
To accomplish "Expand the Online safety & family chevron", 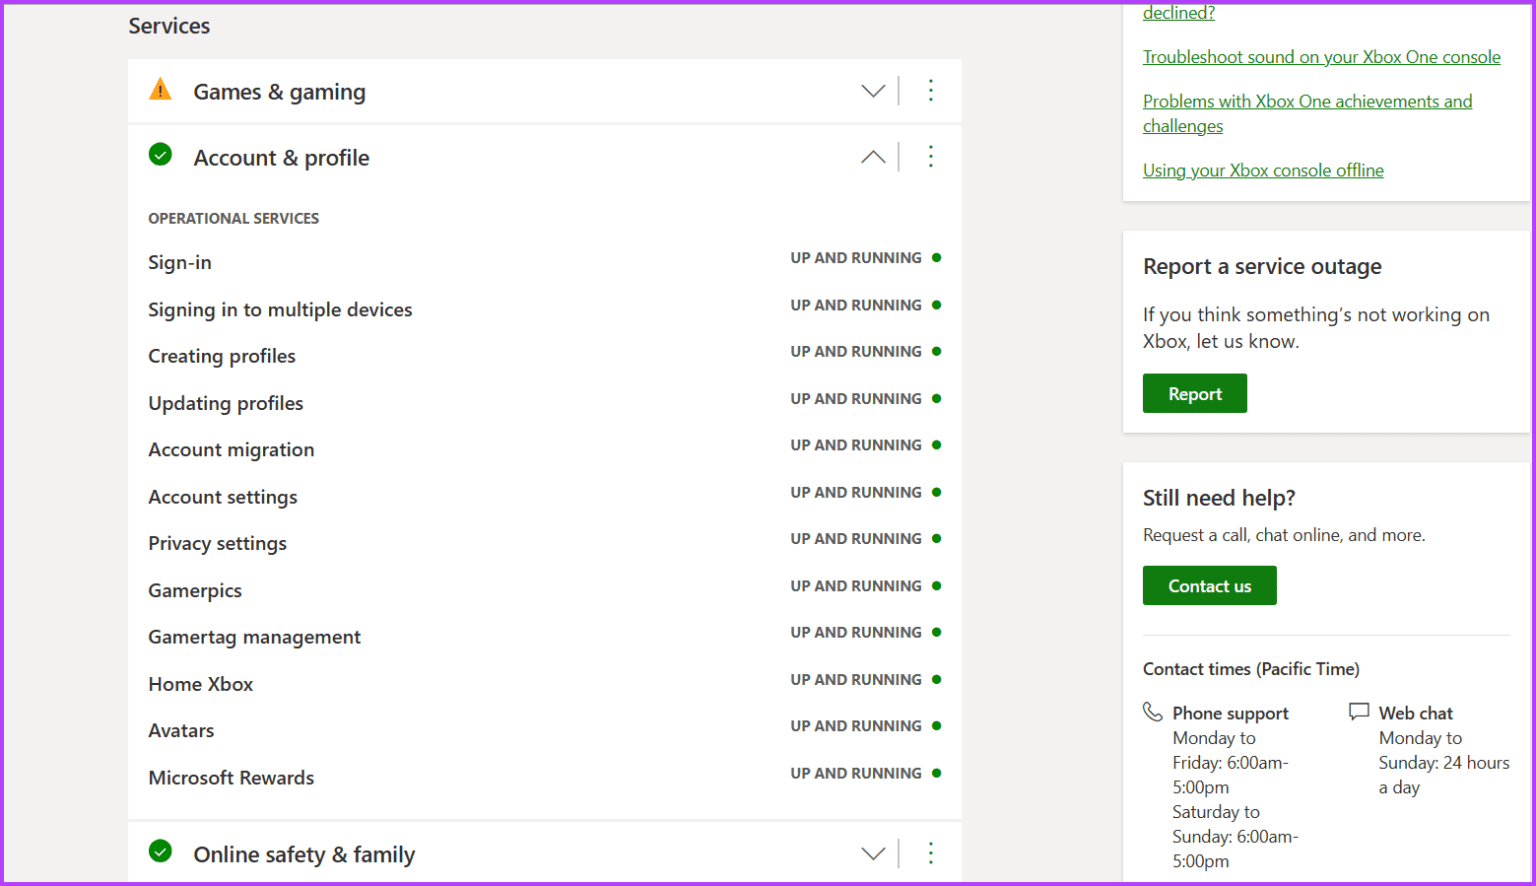I will (x=873, y=853).
